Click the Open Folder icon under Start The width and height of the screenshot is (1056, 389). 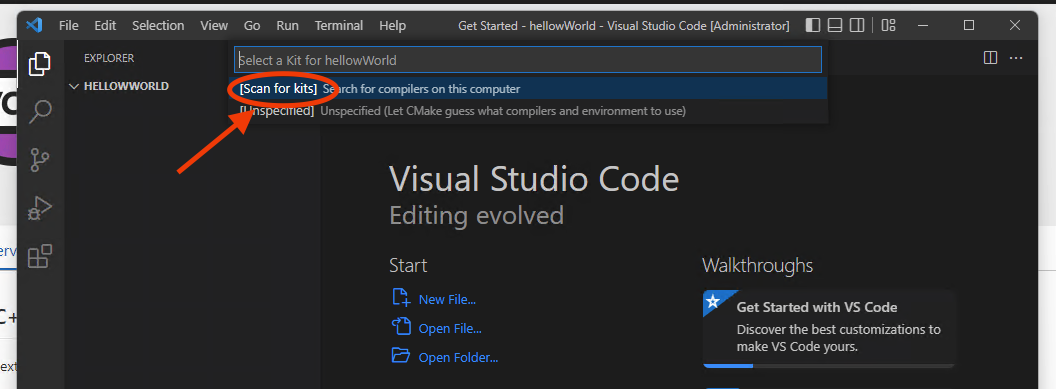tap(401, 355)
